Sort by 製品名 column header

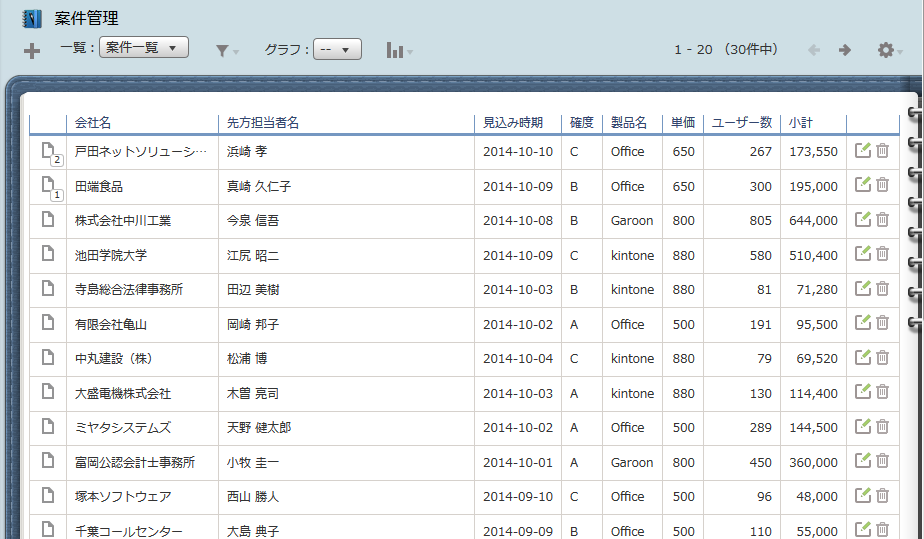coord(629,123)
